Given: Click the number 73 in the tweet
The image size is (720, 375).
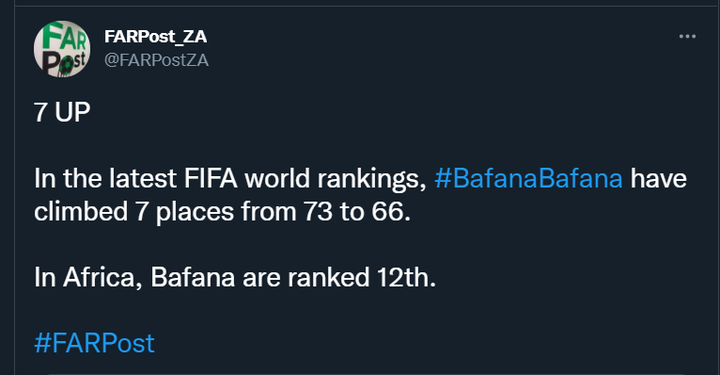Looking at the screenshot, I should [317, 212].
